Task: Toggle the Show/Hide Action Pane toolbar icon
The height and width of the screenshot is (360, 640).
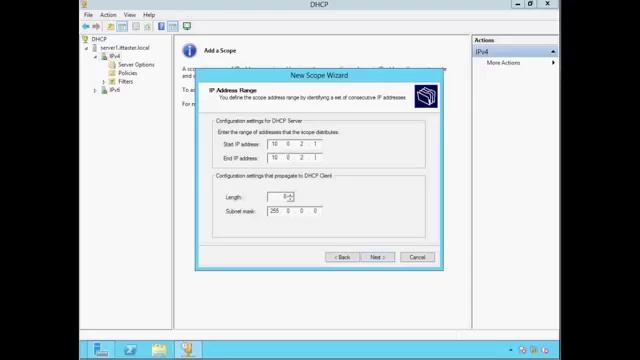Action: pos(173,27)
